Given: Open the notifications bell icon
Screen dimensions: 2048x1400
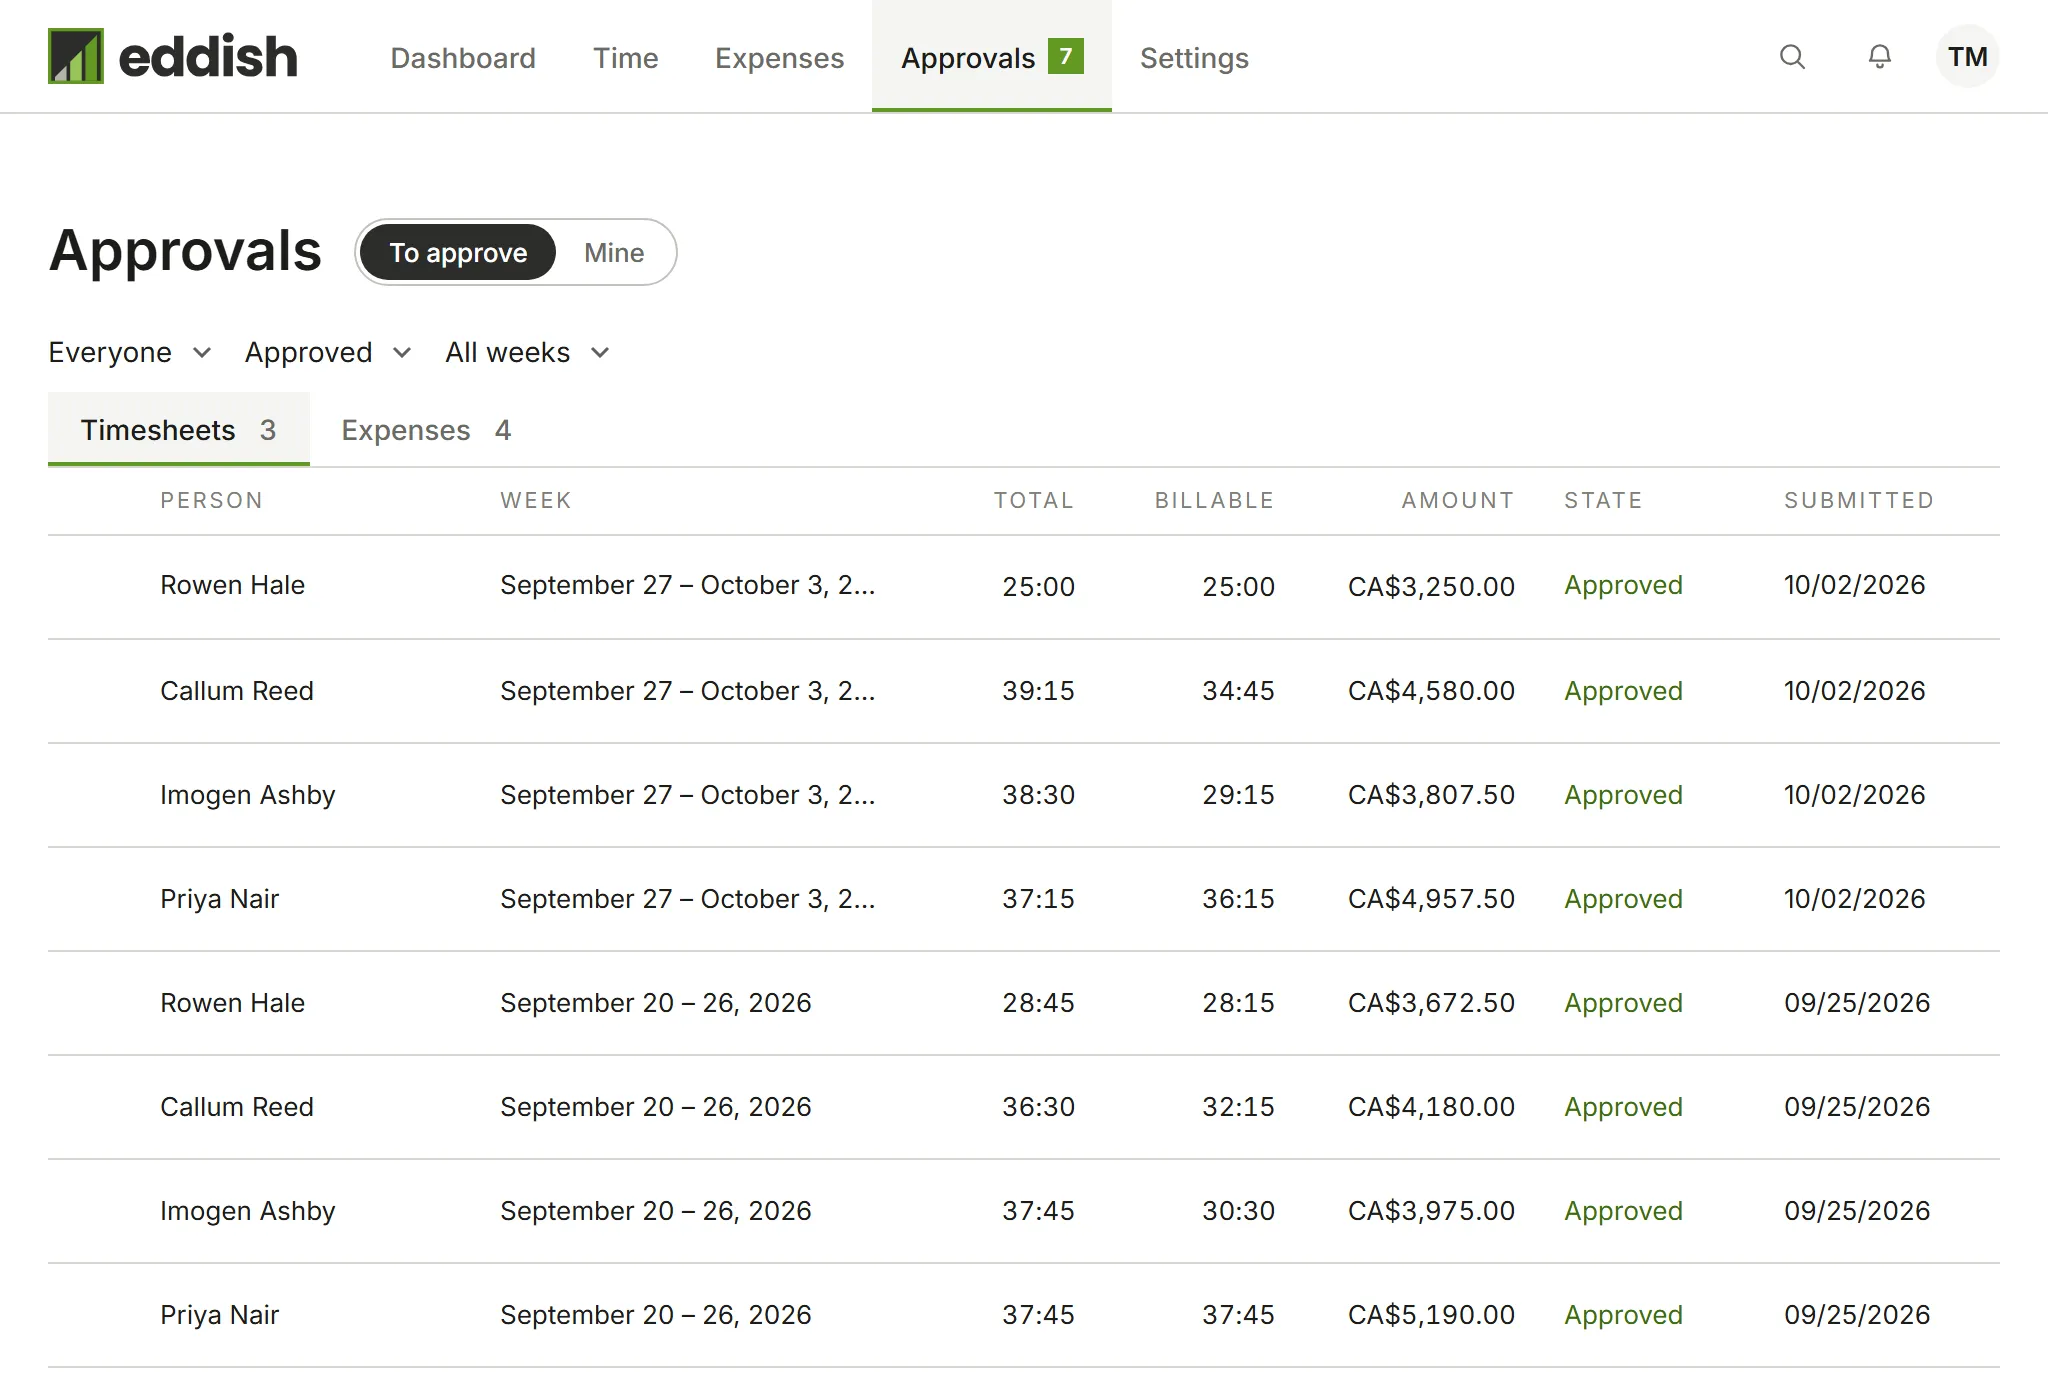Looking at the screenshot, I should [1880, 57].
